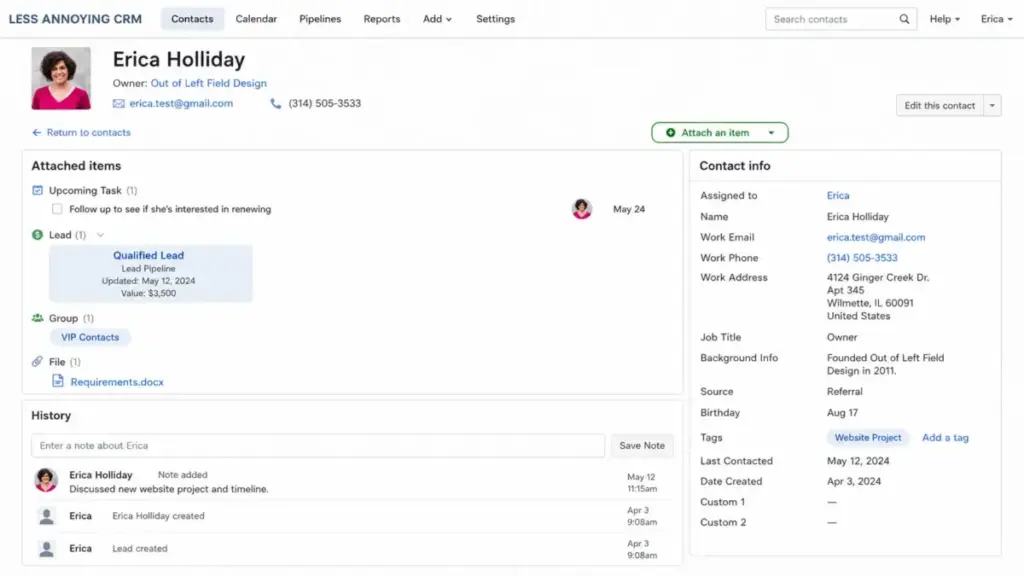Click the header phone number (314) 505-3533
Image resolution: width=1024 pixels, height=576 pixels.
[x=325, y=103]
